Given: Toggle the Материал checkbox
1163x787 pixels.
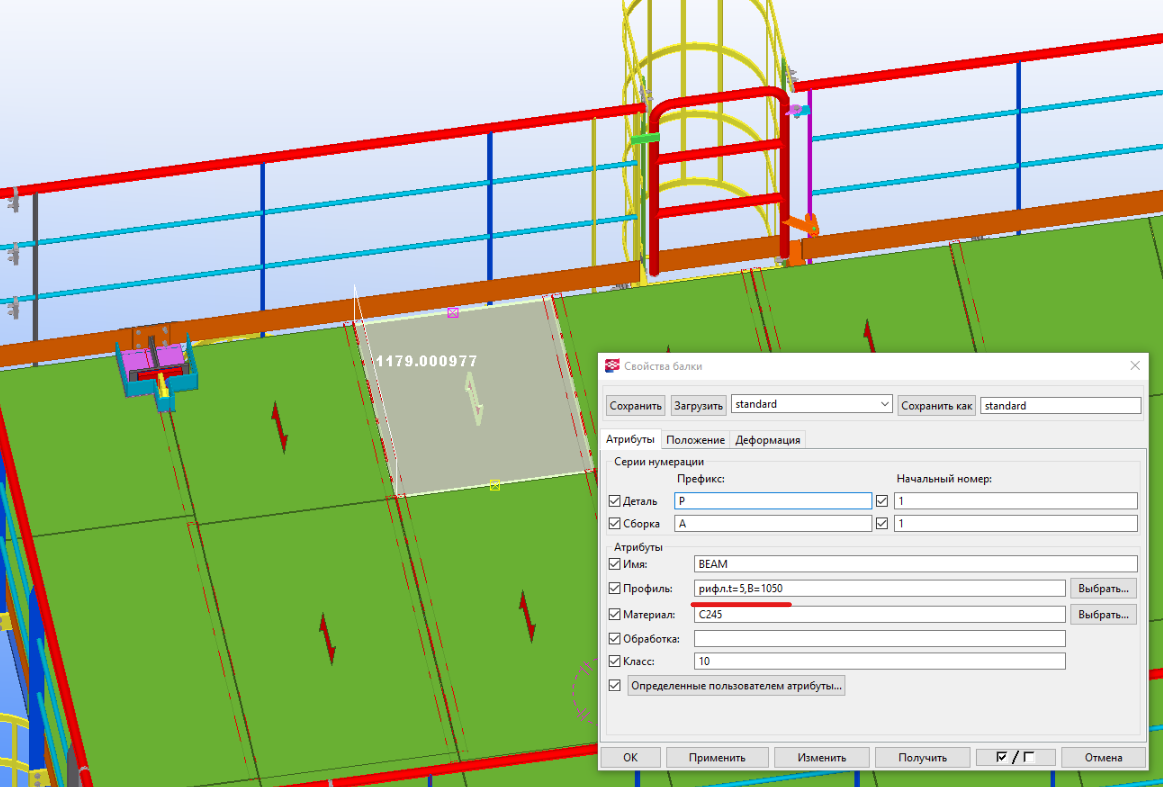Looking at the screenshot, I should pyautogui.click(x=614, y=614).
